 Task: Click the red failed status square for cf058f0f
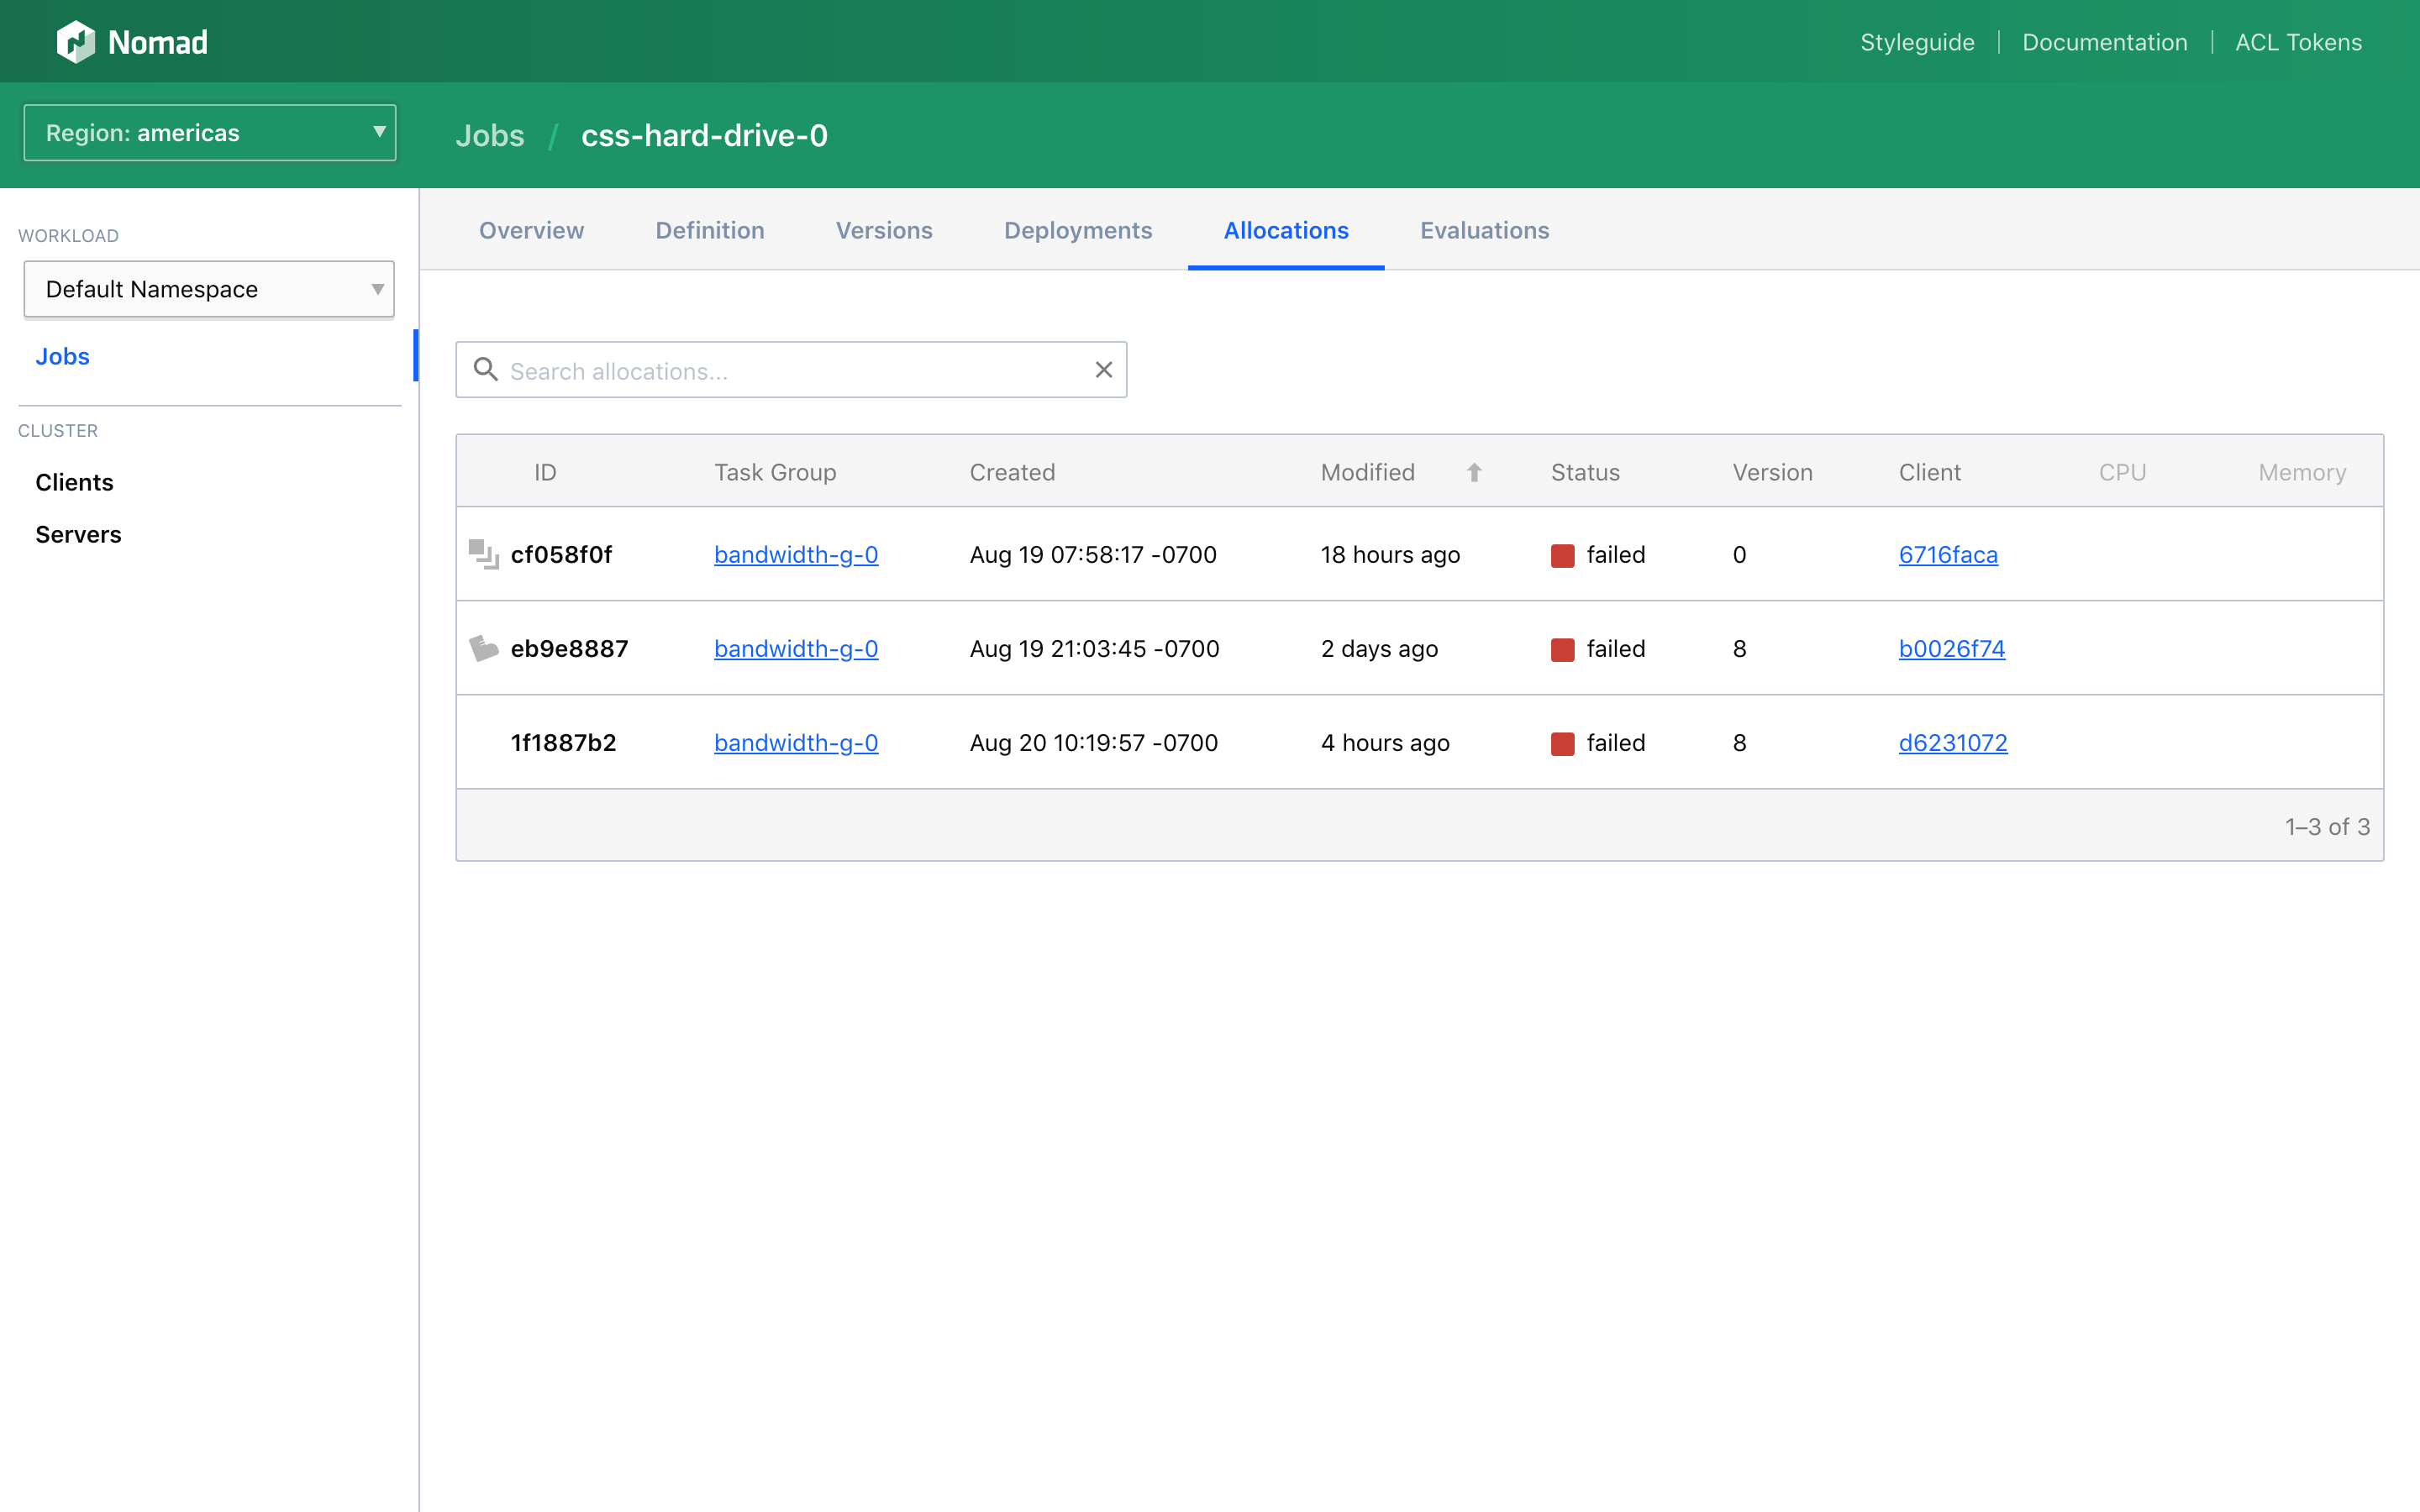(1562, 555)
